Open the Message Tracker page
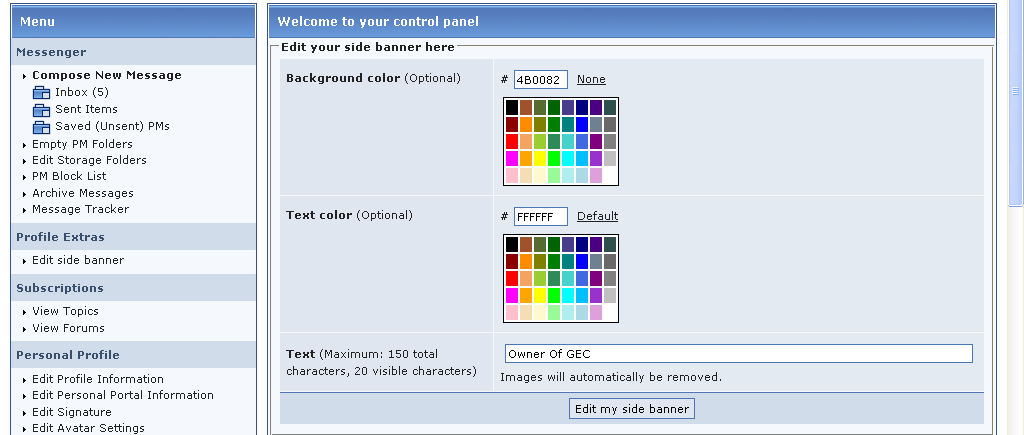 click(x=80, y=209)
